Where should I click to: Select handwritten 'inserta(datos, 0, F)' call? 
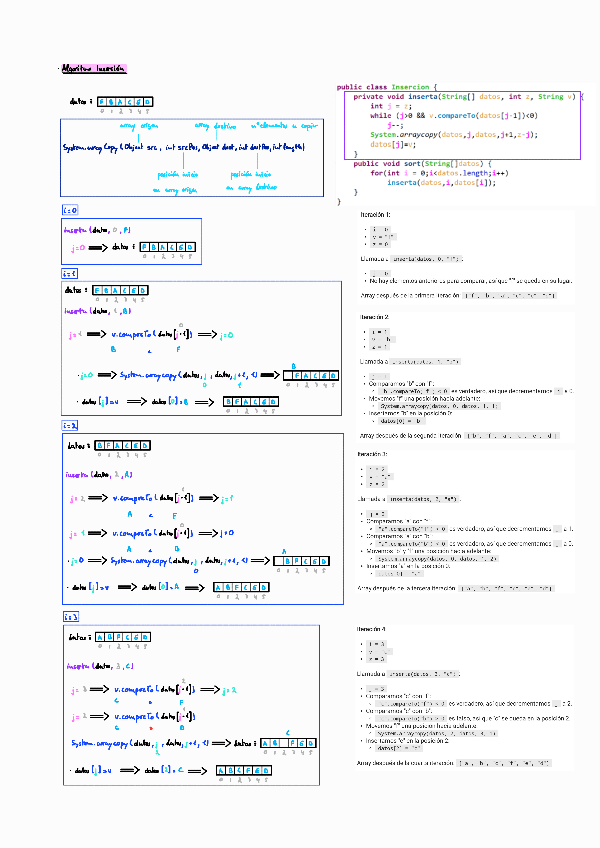coord(97,230)
